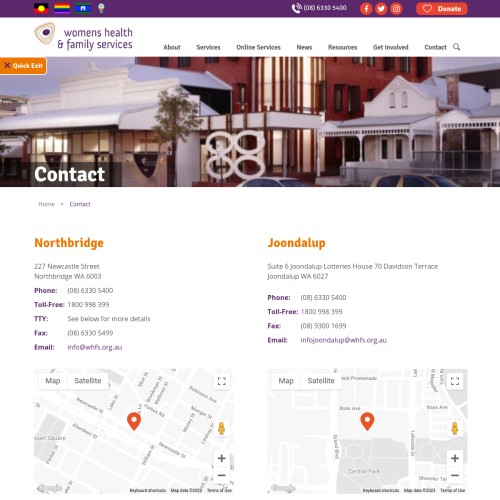Zoom out on the Joondalup map
Screen dimensions: 500x500
455,475
